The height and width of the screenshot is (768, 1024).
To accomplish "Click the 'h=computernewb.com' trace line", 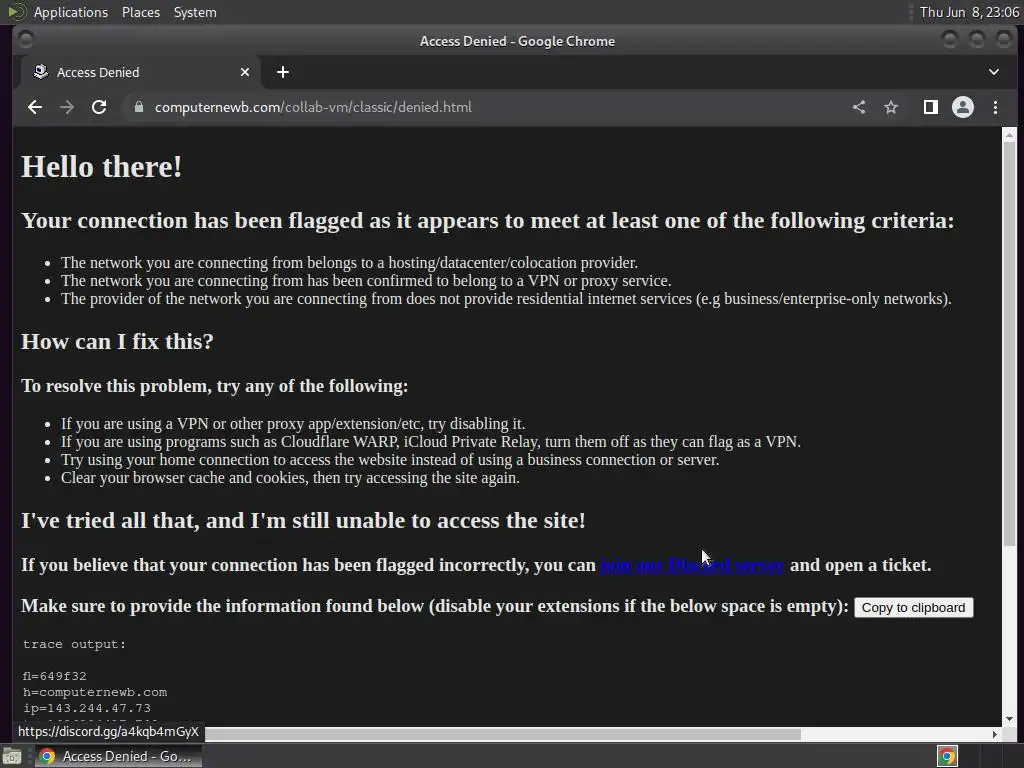I will click(x=95, y=692).
